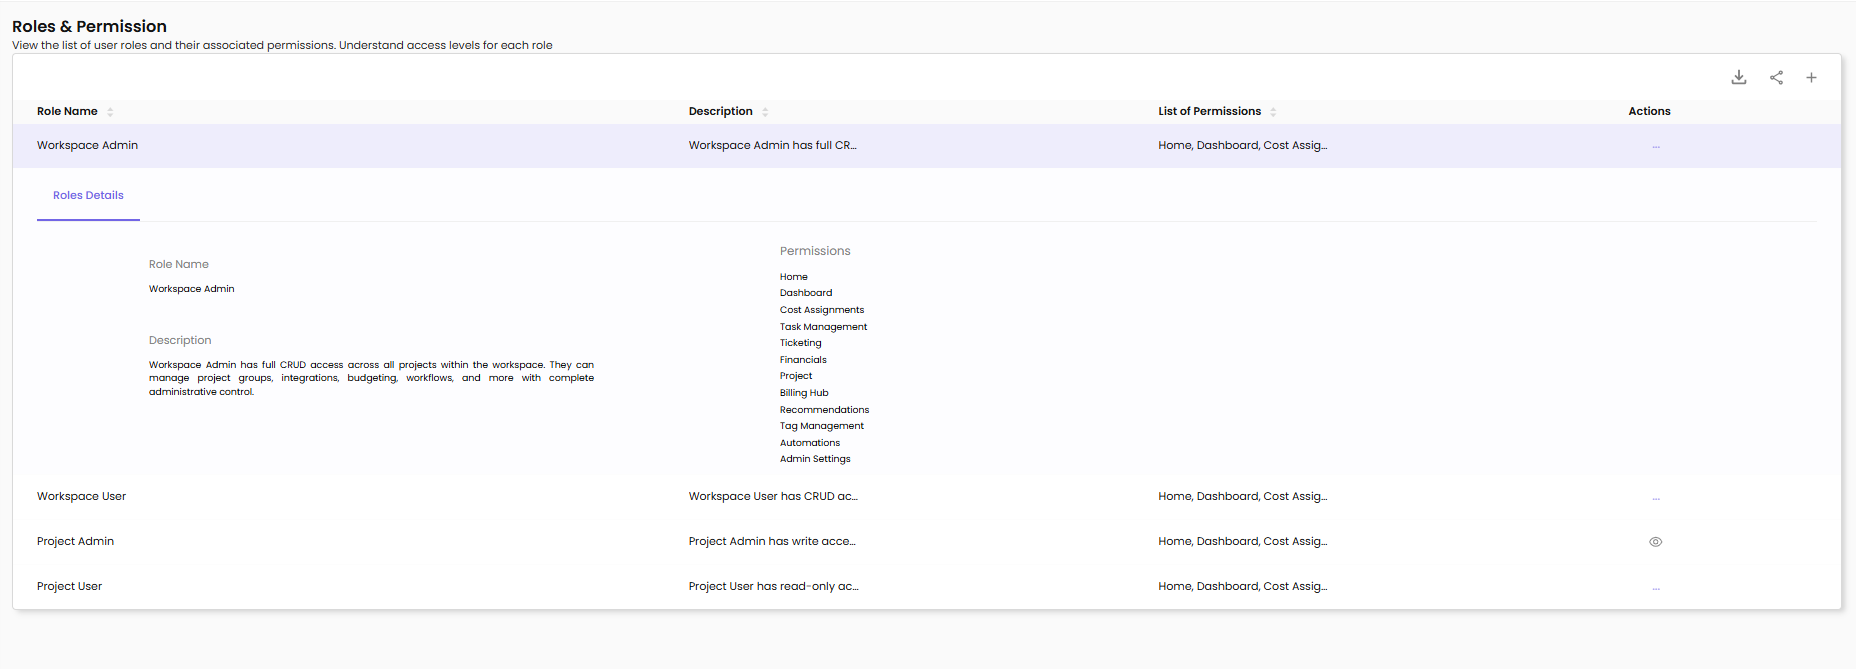Screen dimensions: 1856x669
Task: Select the Roles Details tab
Action: 88,196
